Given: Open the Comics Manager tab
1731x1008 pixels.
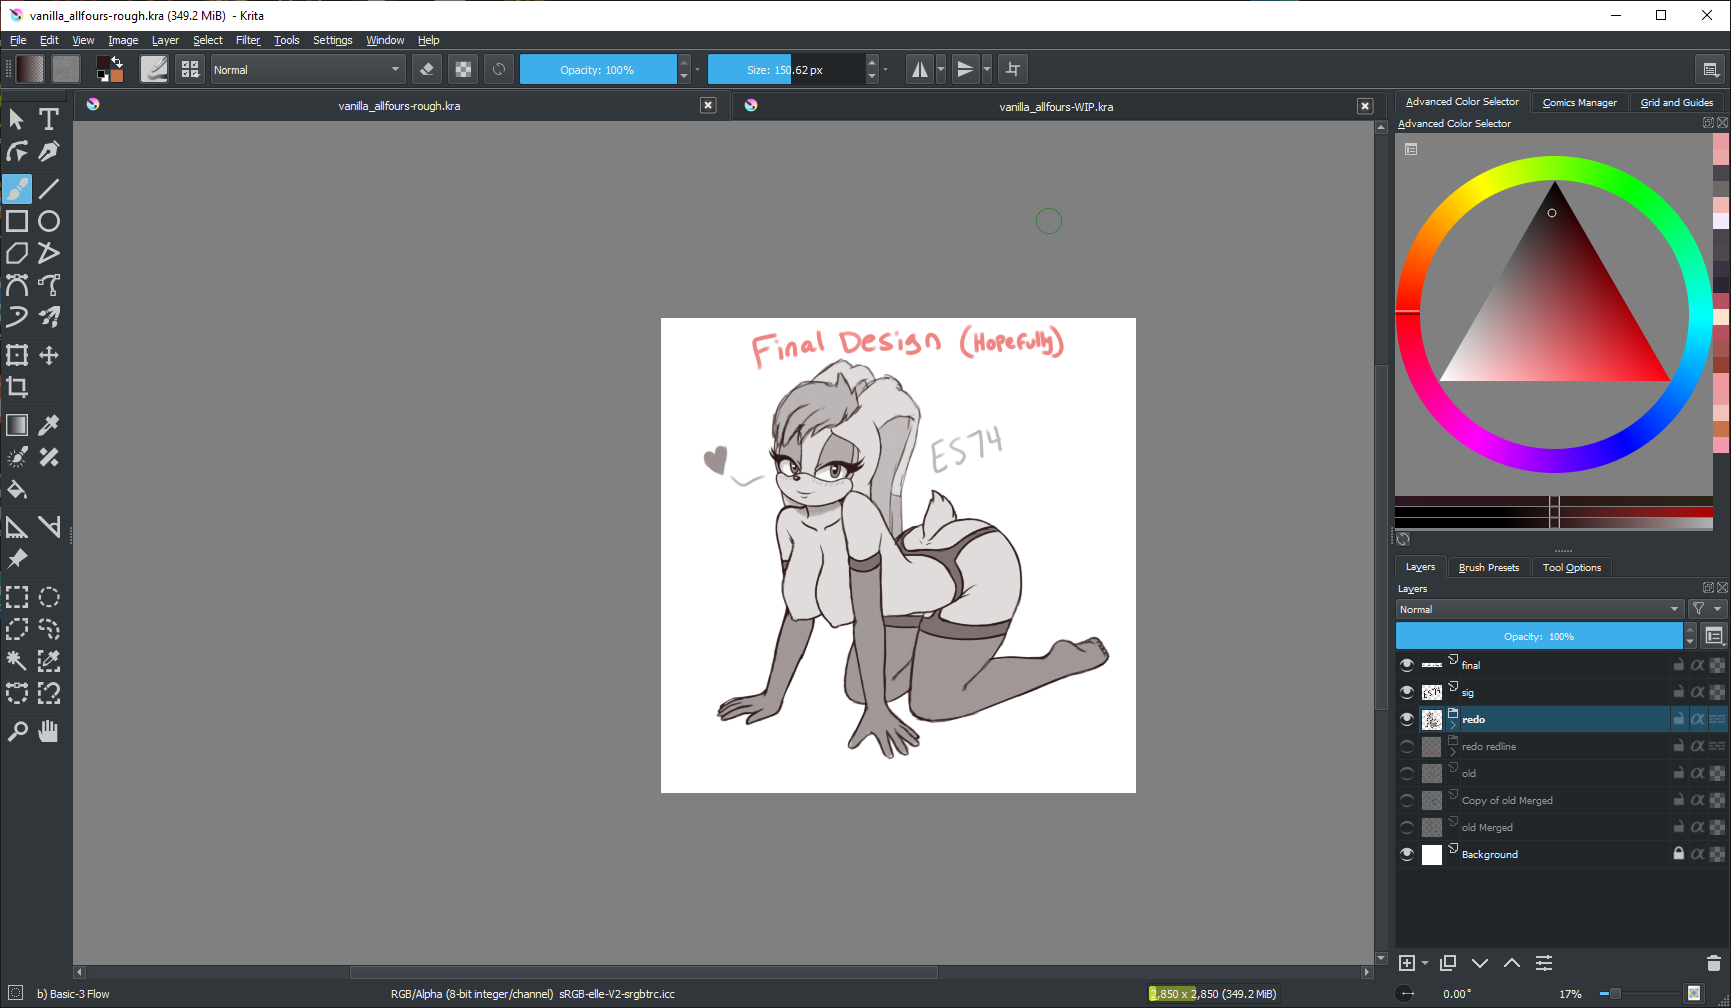Looking at the screenshot, I should pyautogui.click(x=1579, y=102).
